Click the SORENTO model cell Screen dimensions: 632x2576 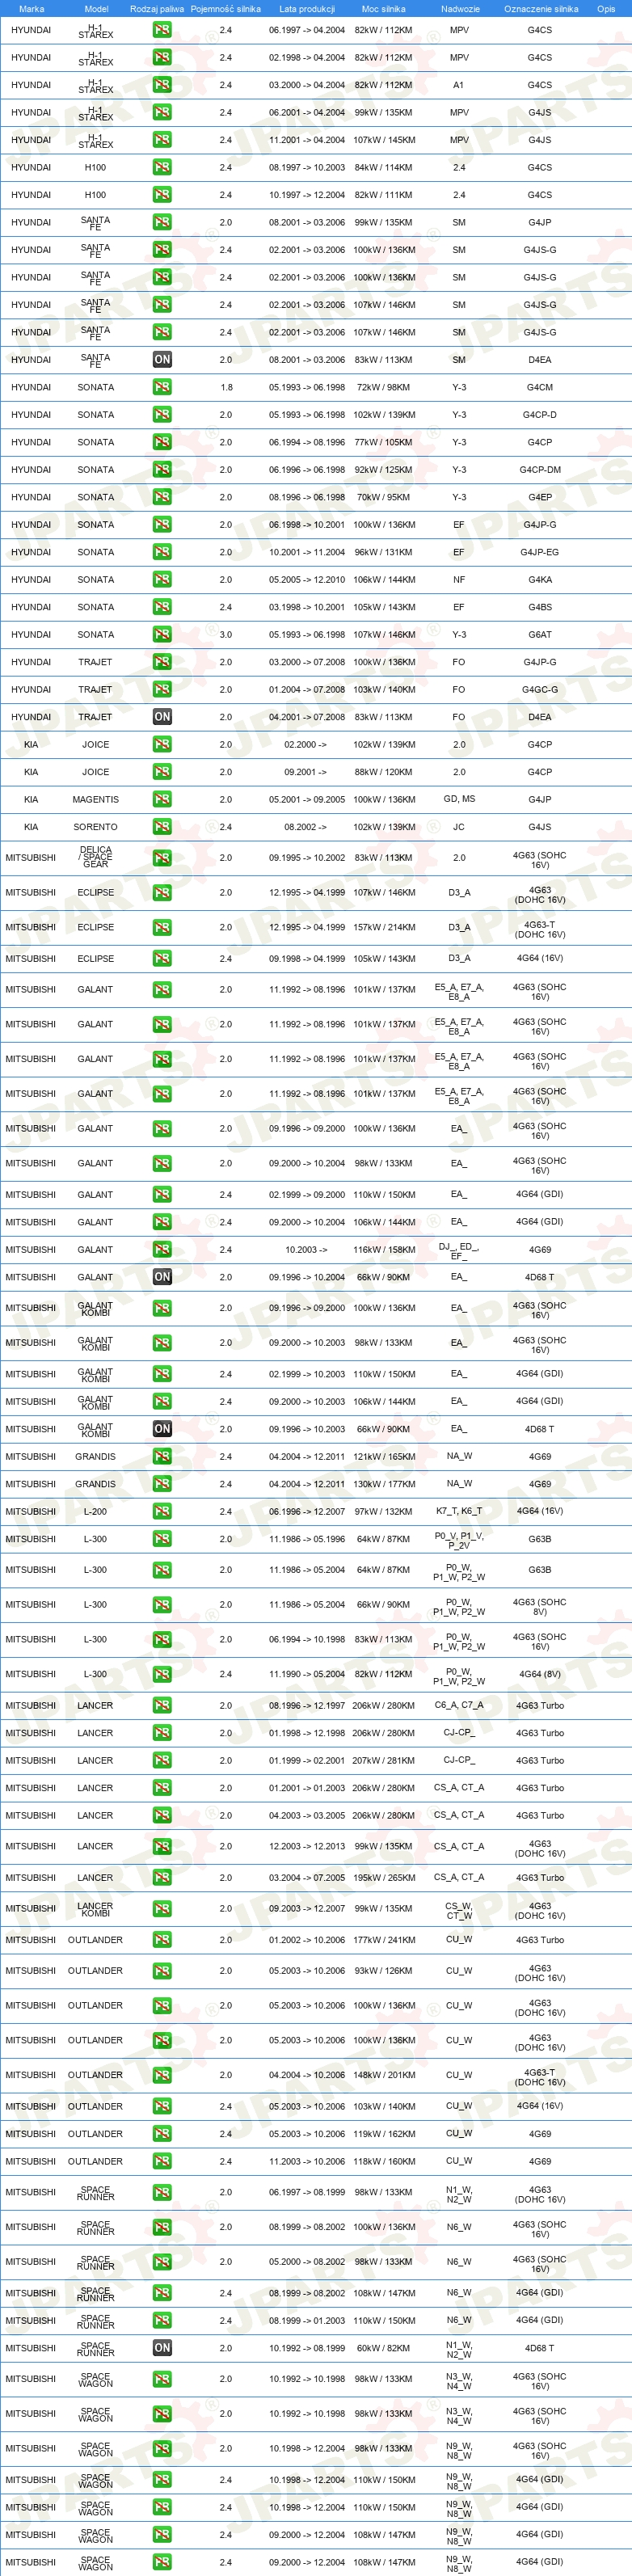(96, 827)
